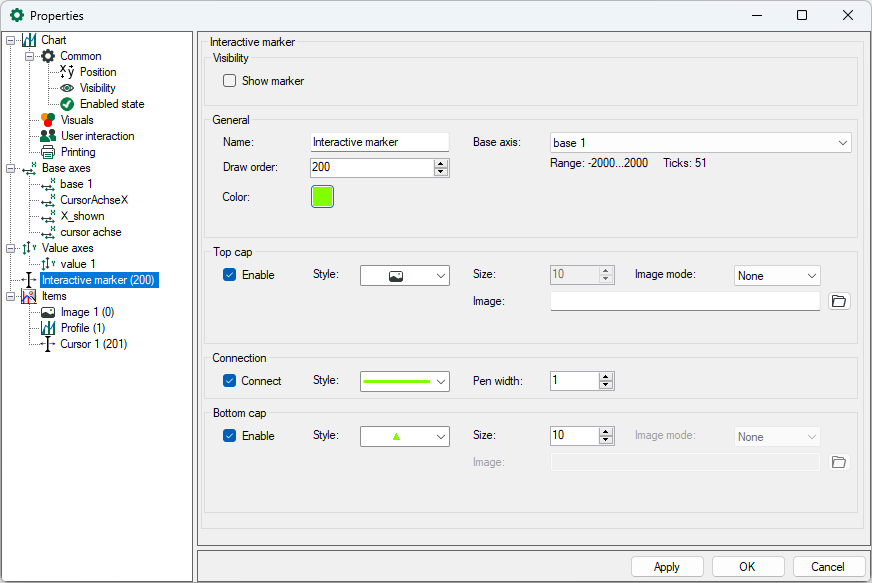Click the Image 1 picture icon
The height and width of the screenshot is (583, 872).
click(48, 312)
